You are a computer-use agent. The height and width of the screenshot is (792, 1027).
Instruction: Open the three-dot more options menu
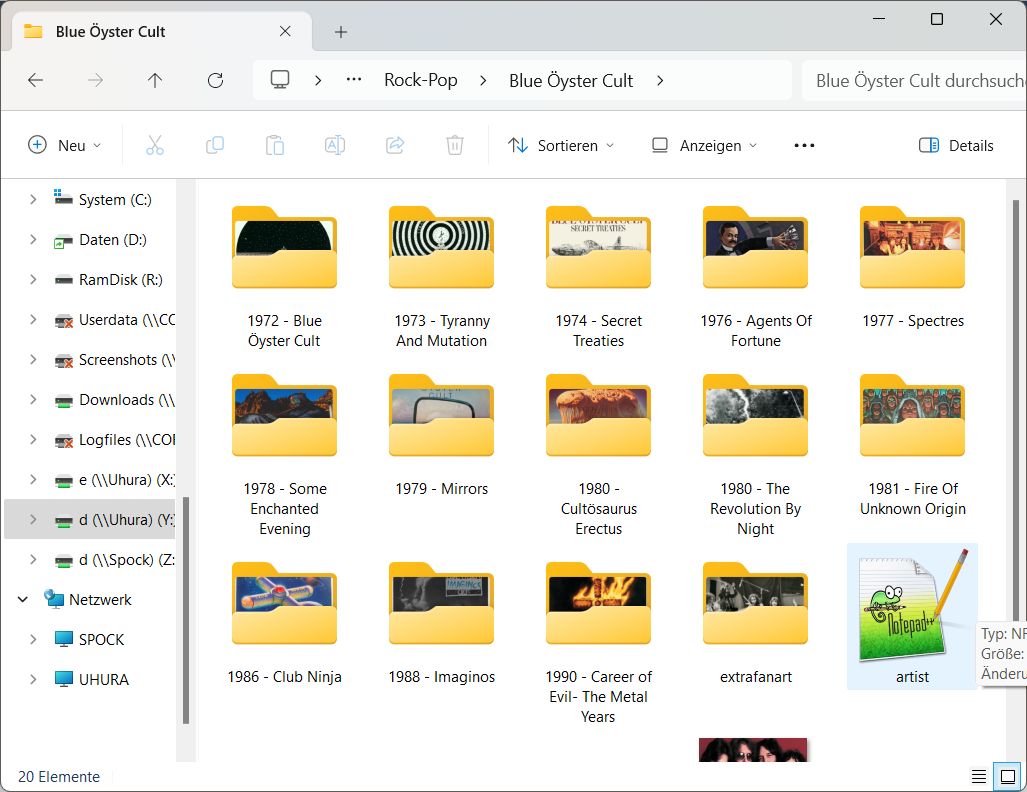[804, 145]
